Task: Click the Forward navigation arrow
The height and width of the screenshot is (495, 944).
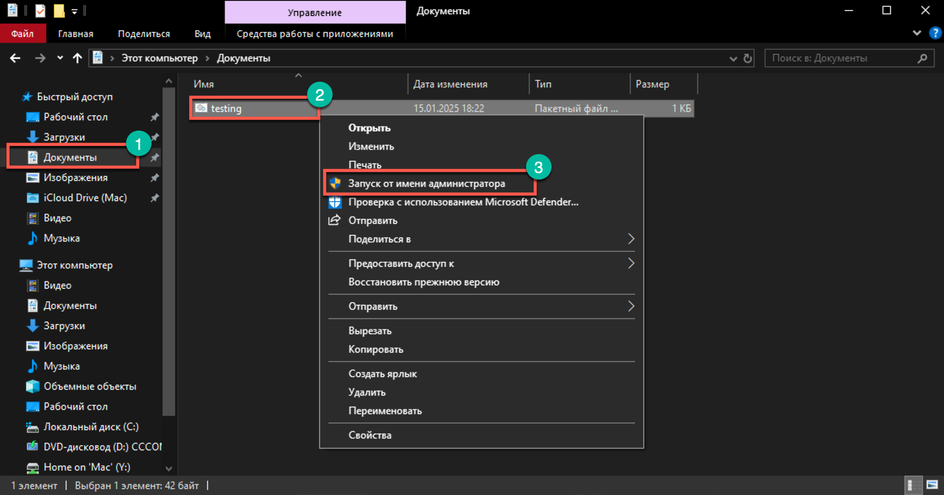Action: [40, 58]
